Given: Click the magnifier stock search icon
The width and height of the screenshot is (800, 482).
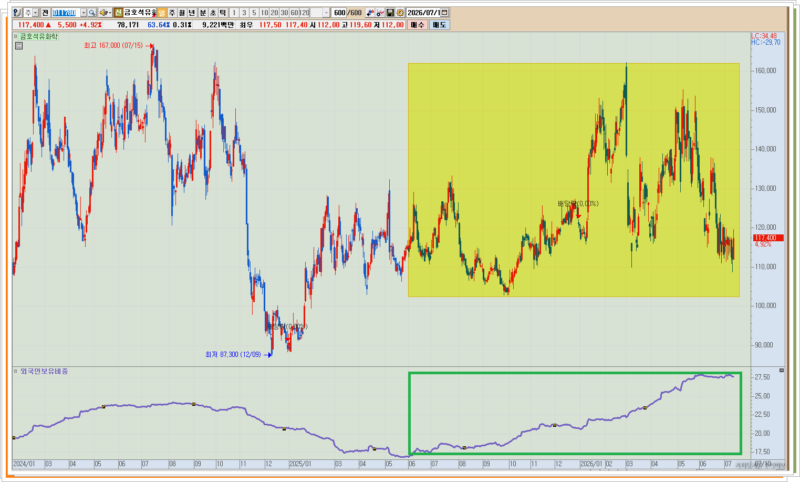Looking at the screenshot, I should 92,12.
